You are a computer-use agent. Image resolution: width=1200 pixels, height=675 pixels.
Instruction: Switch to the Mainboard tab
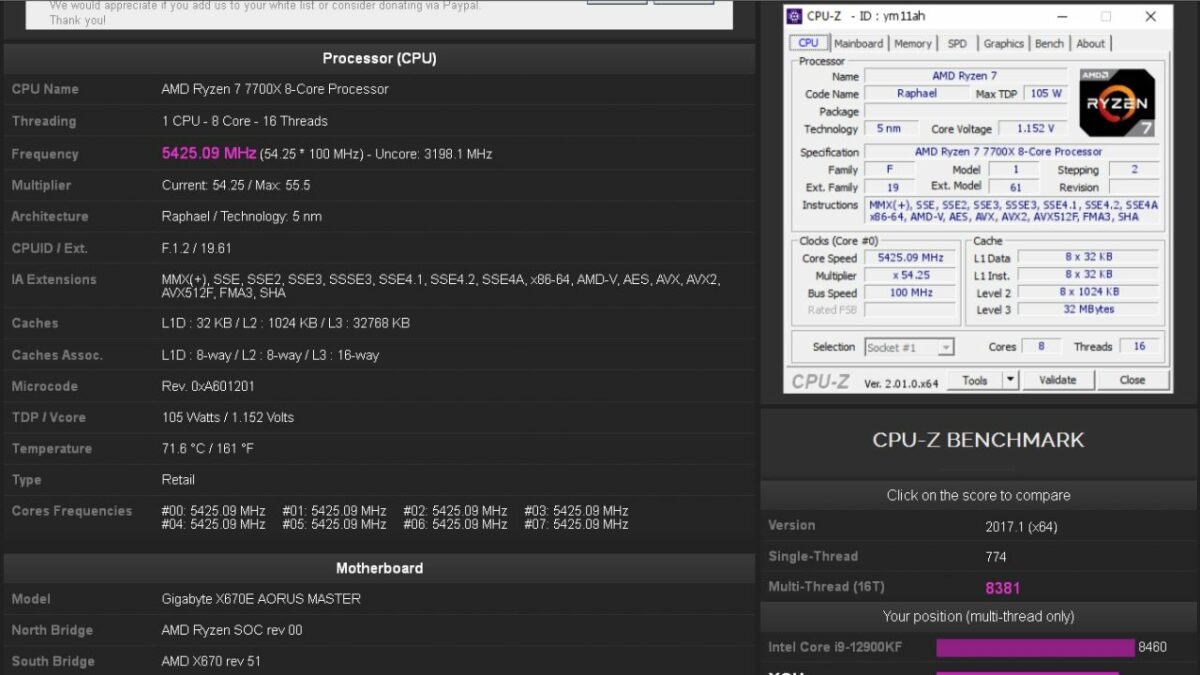[x=859, y=43]
